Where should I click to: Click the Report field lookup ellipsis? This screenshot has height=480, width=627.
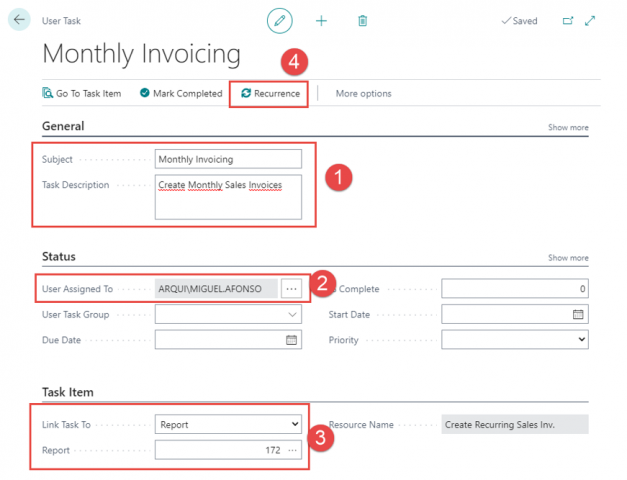292,451
